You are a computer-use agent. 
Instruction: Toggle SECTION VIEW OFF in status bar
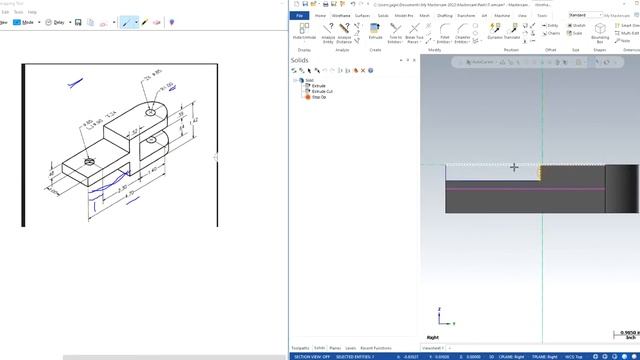click(312, 357)
